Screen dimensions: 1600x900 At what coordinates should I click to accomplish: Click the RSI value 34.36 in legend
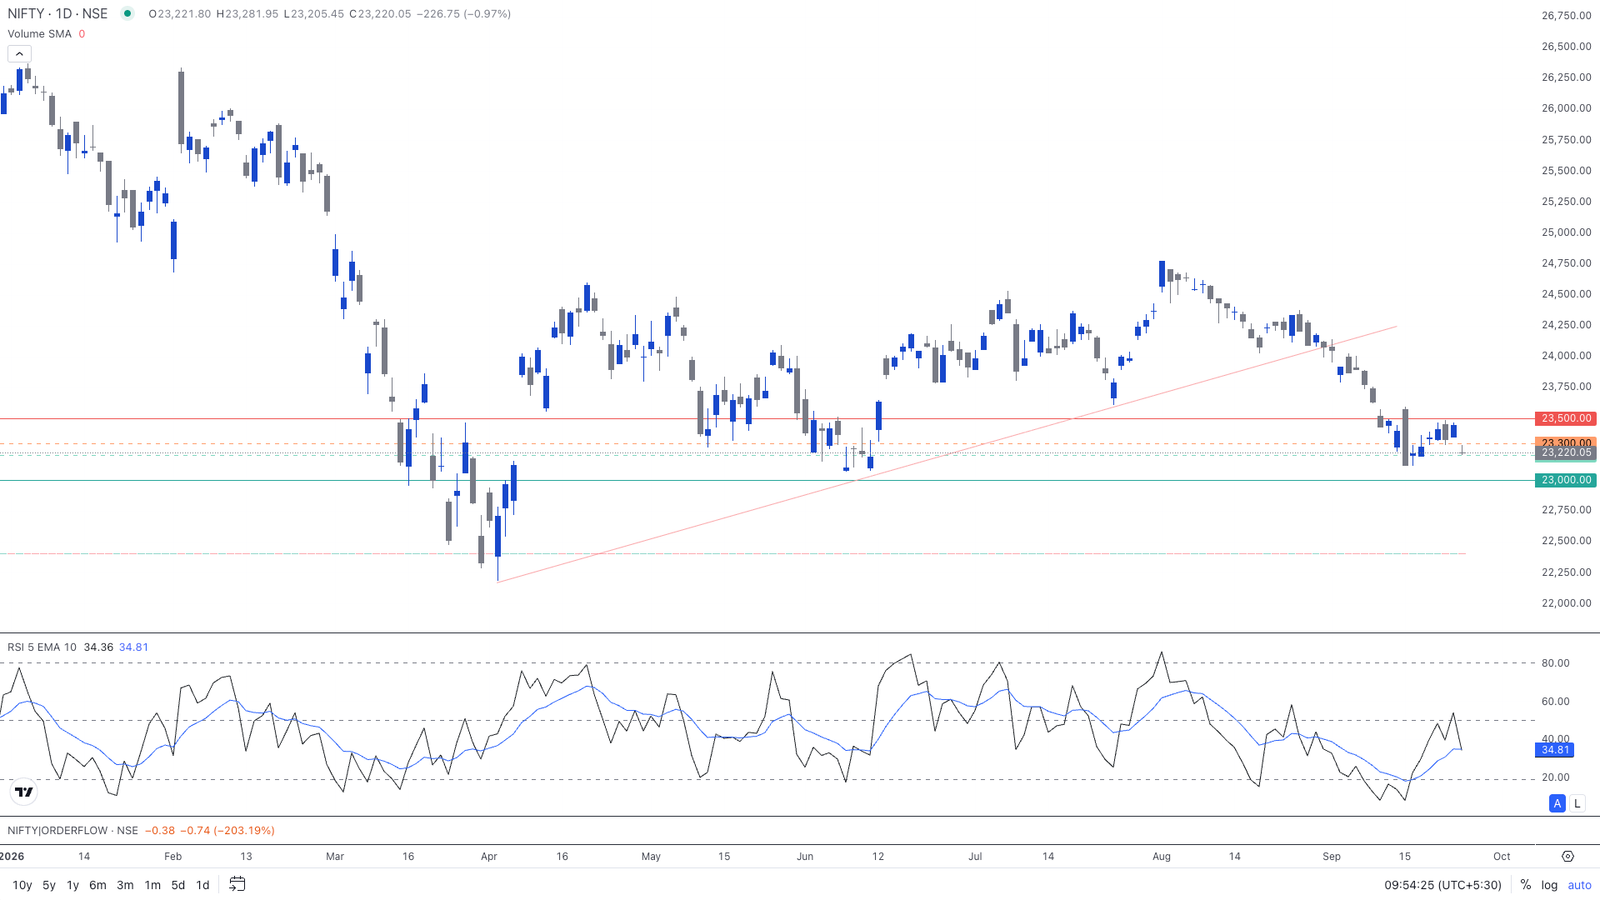pos(99,647)
